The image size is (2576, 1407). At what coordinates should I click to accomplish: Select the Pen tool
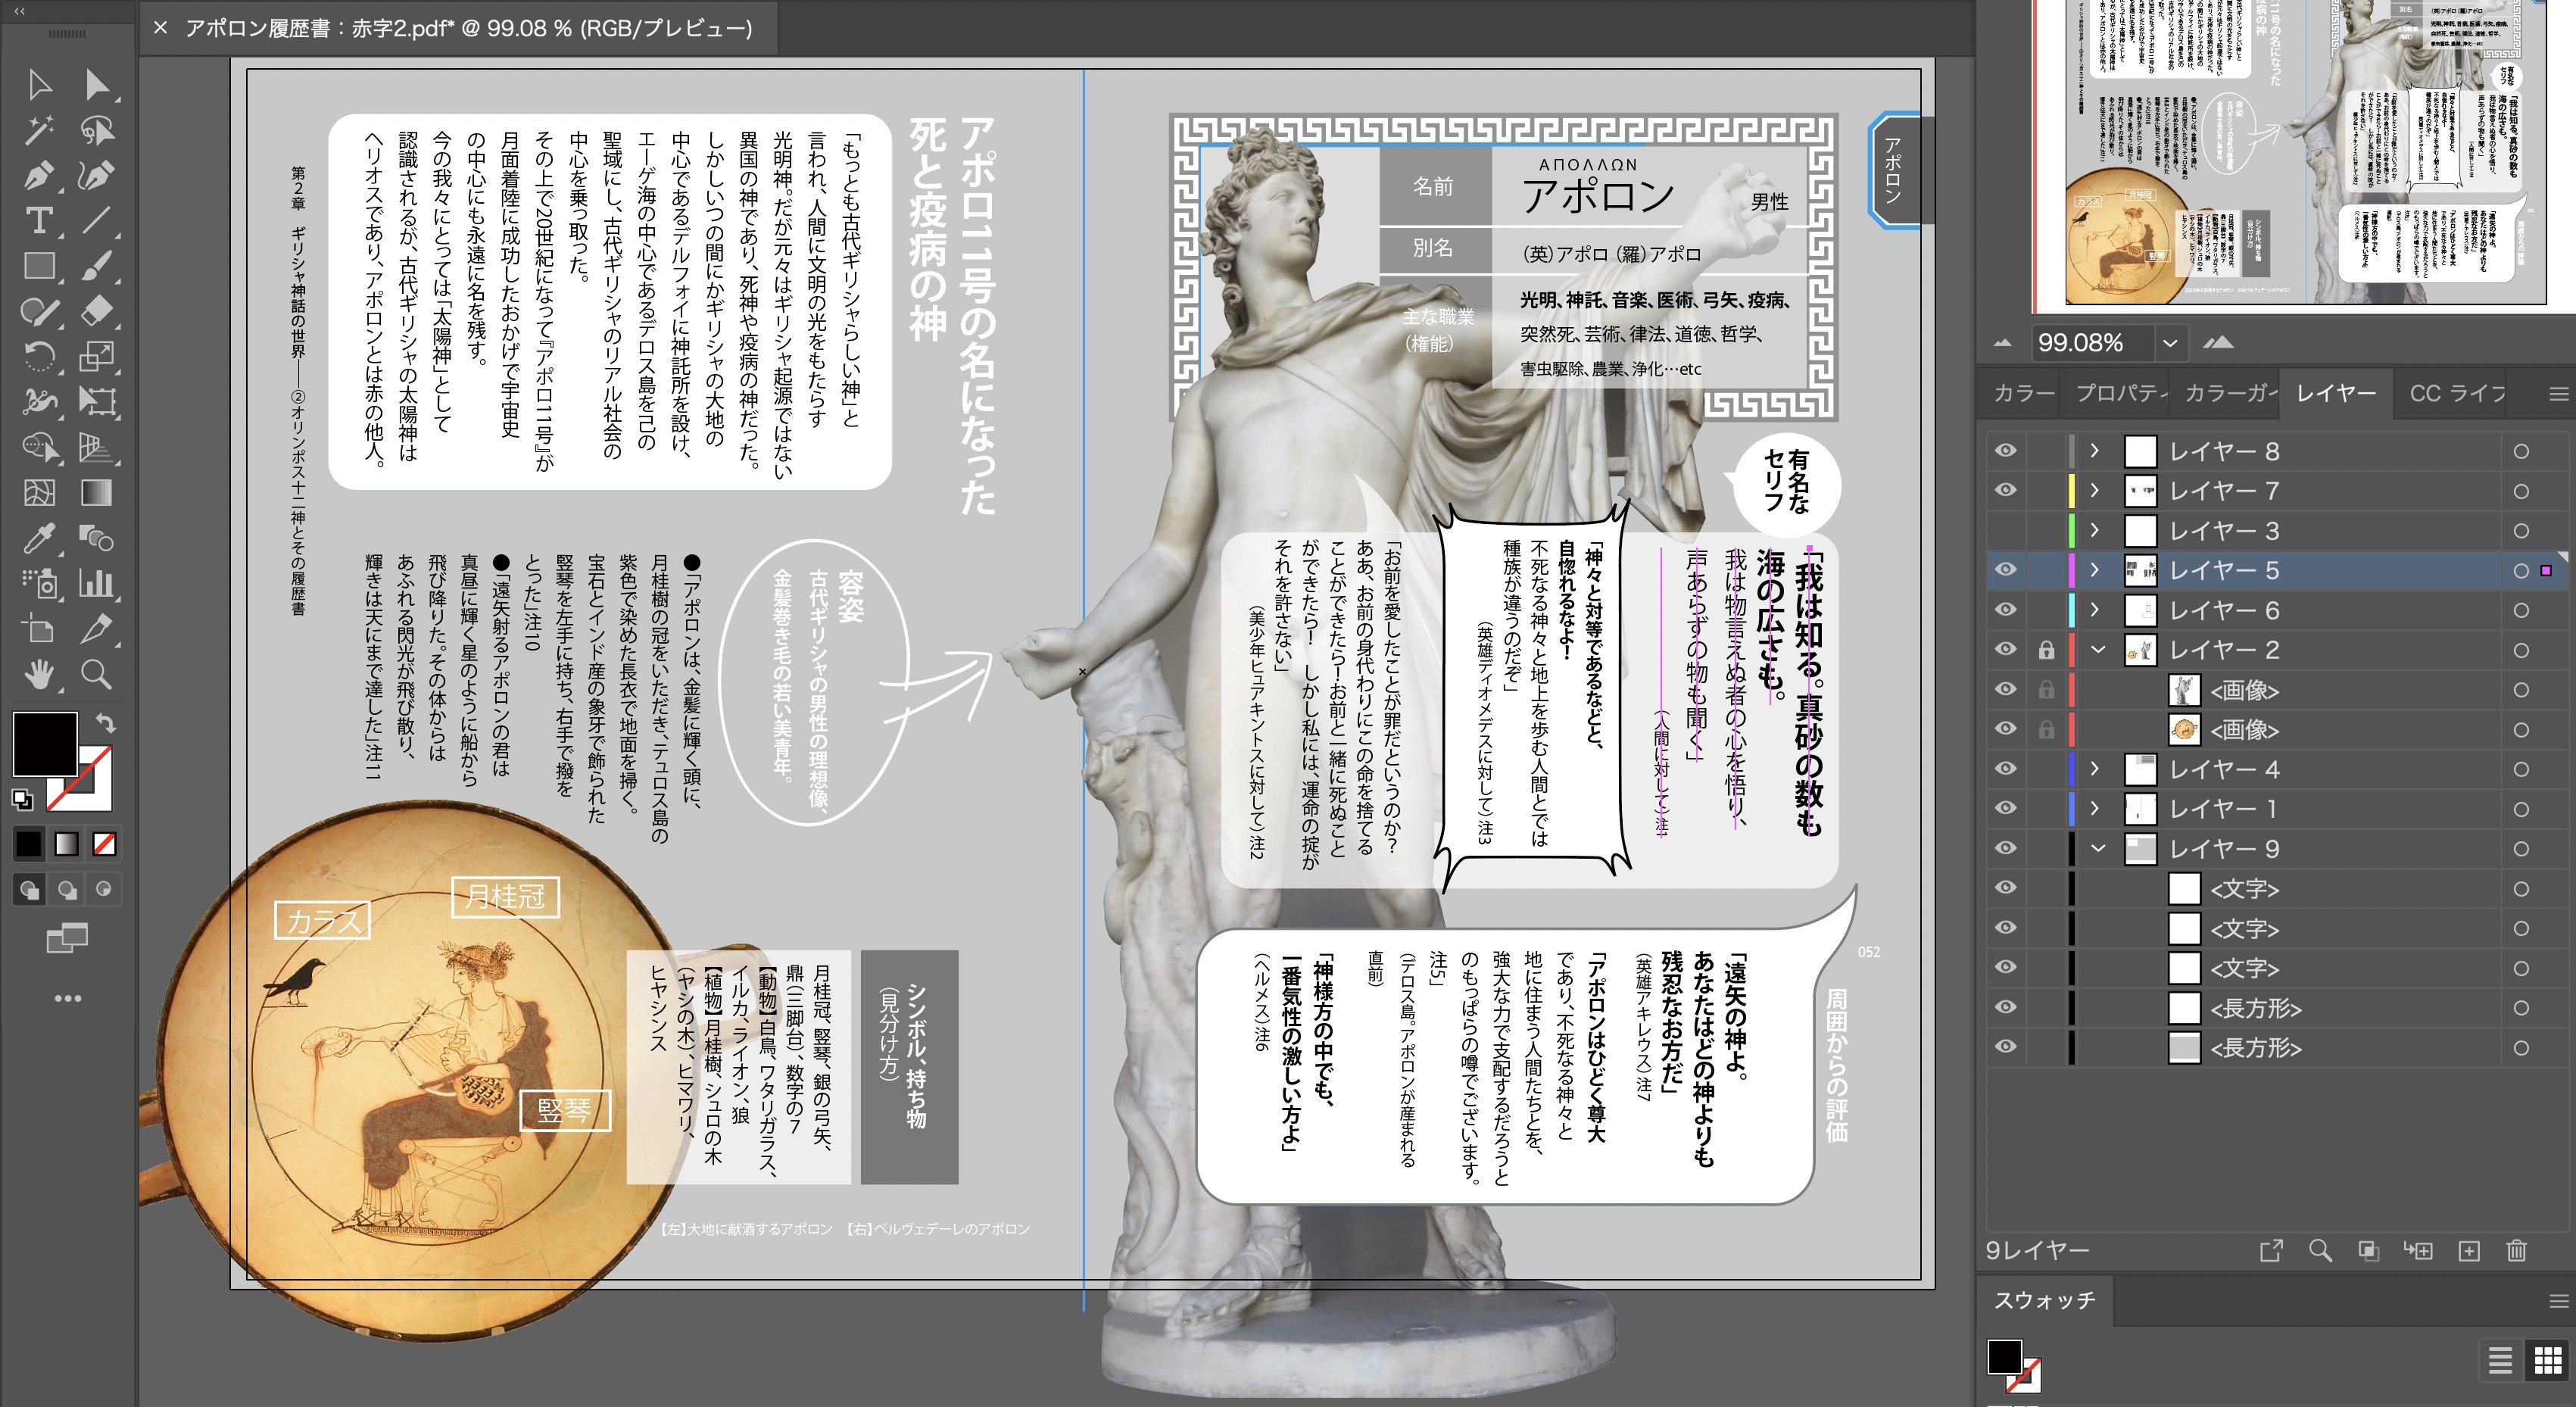(x=39, y=175)
